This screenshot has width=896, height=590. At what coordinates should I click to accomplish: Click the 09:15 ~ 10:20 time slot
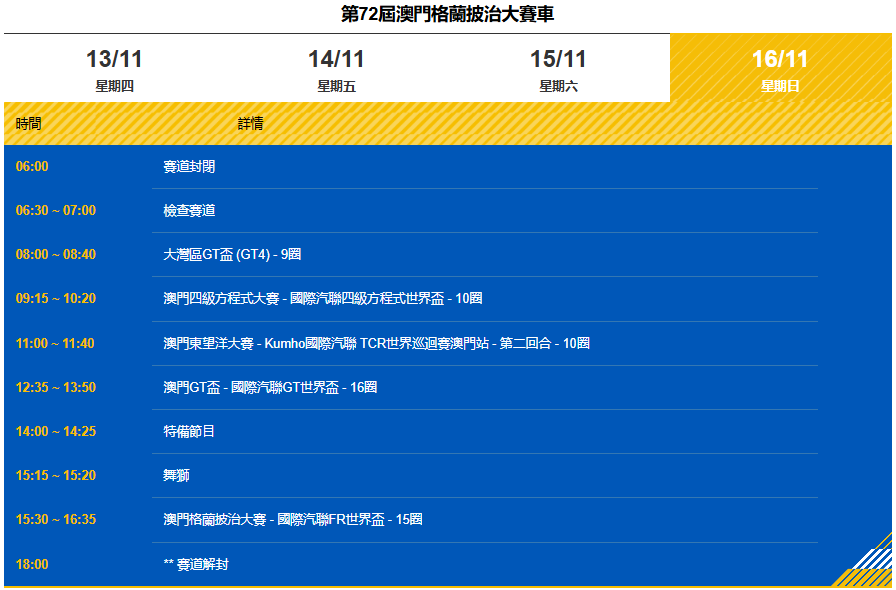[56, 299]
